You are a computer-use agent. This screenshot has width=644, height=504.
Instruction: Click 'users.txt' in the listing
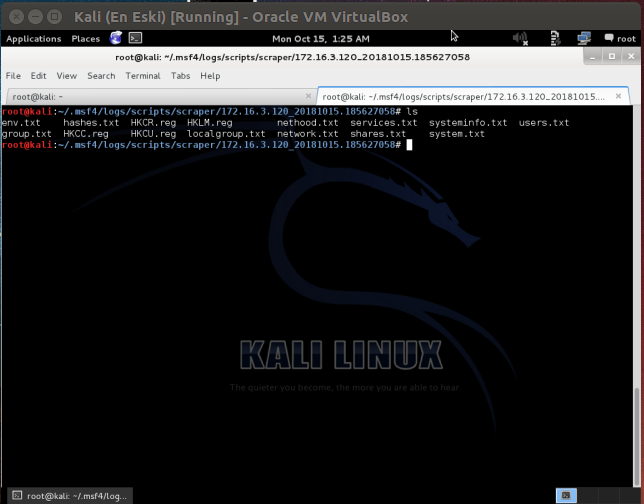click(544, 123)
